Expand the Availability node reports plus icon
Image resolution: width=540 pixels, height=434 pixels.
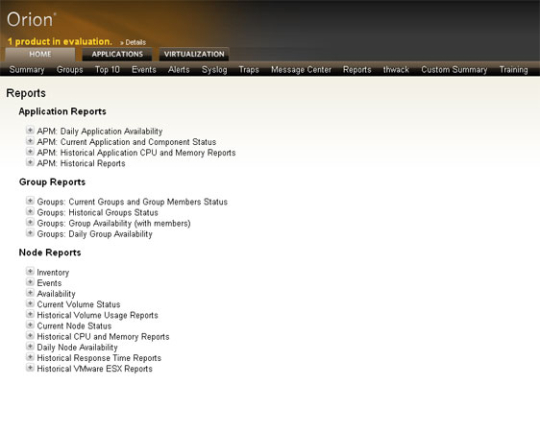coord(30,293)
